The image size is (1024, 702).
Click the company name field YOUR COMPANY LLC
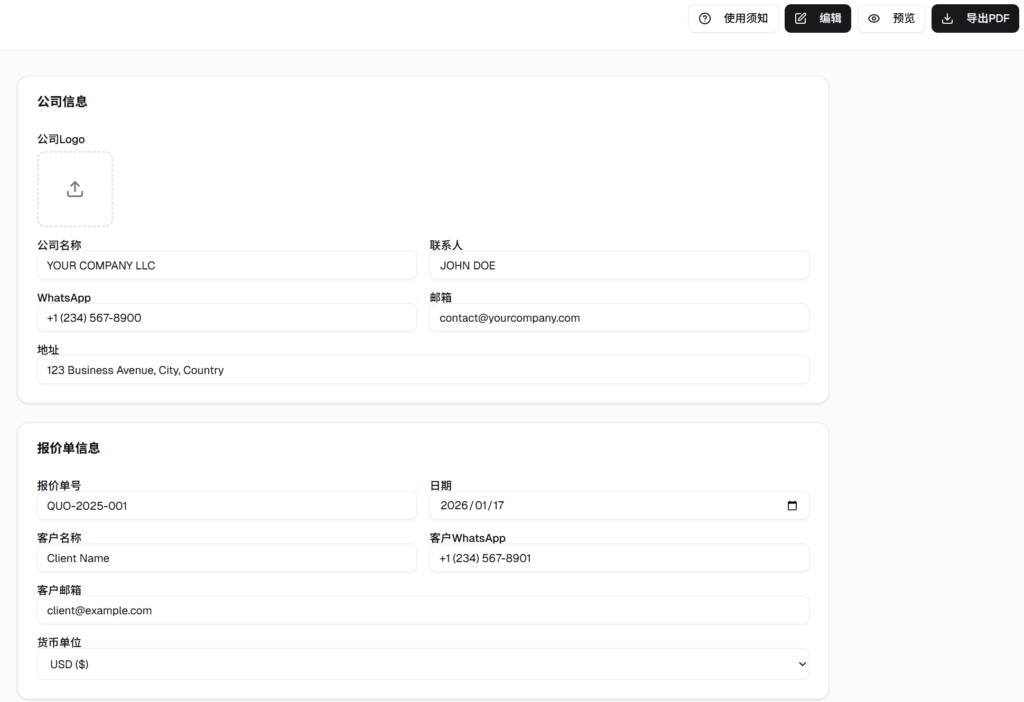click(x=226, y=266)
